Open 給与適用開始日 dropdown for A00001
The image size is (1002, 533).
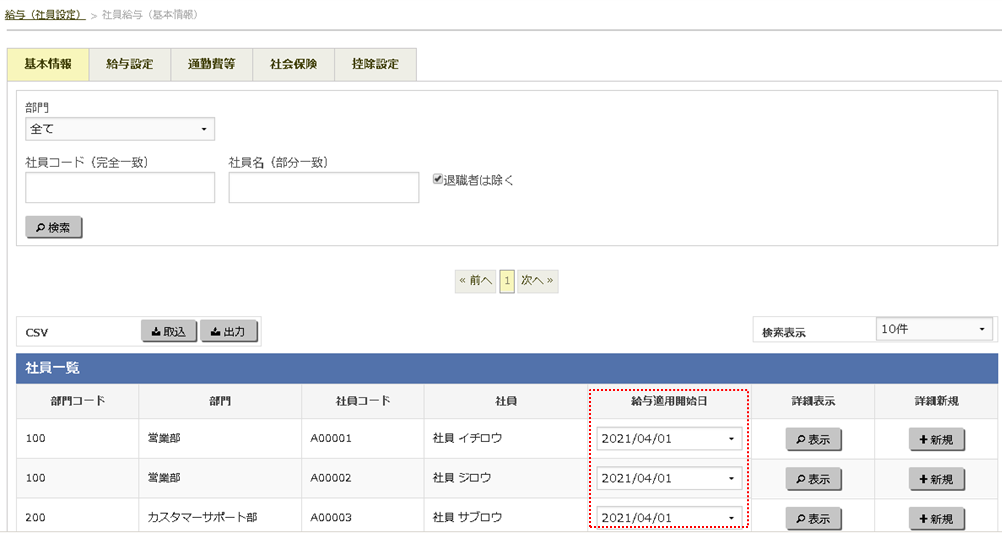[x=669, y=438]
